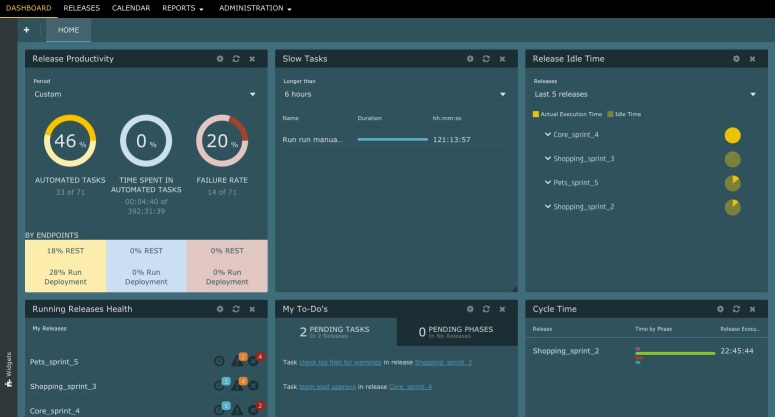Open the Longer than 6 hours dropdown
Image resolution: width=775 pixels, height=417 pixels.
coord(395,94)
